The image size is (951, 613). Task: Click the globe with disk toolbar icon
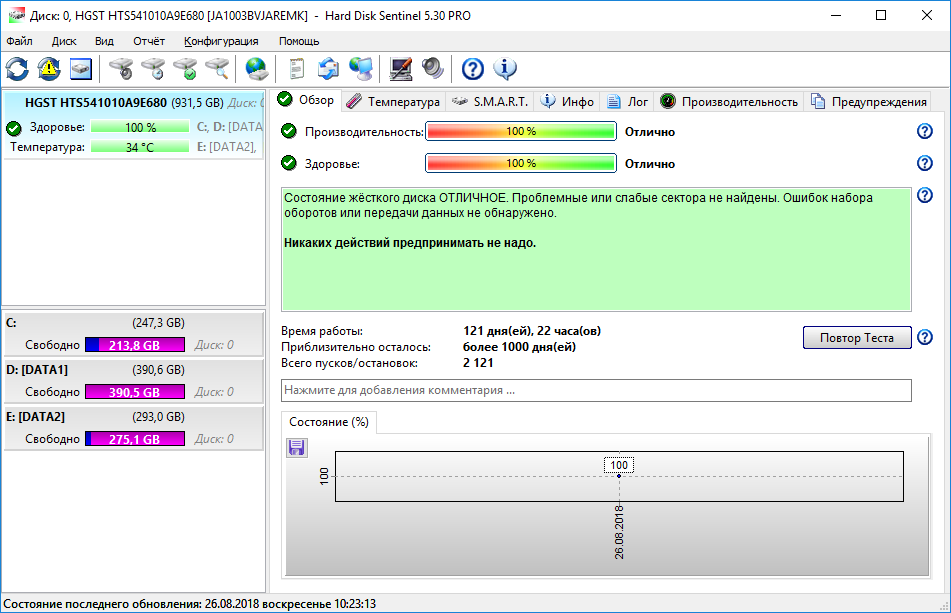tap(257, 69)
